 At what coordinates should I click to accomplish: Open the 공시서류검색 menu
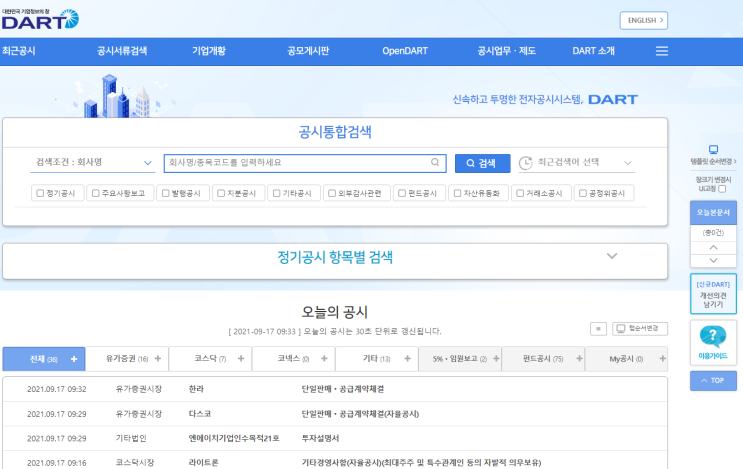click(x=122, y=51)
